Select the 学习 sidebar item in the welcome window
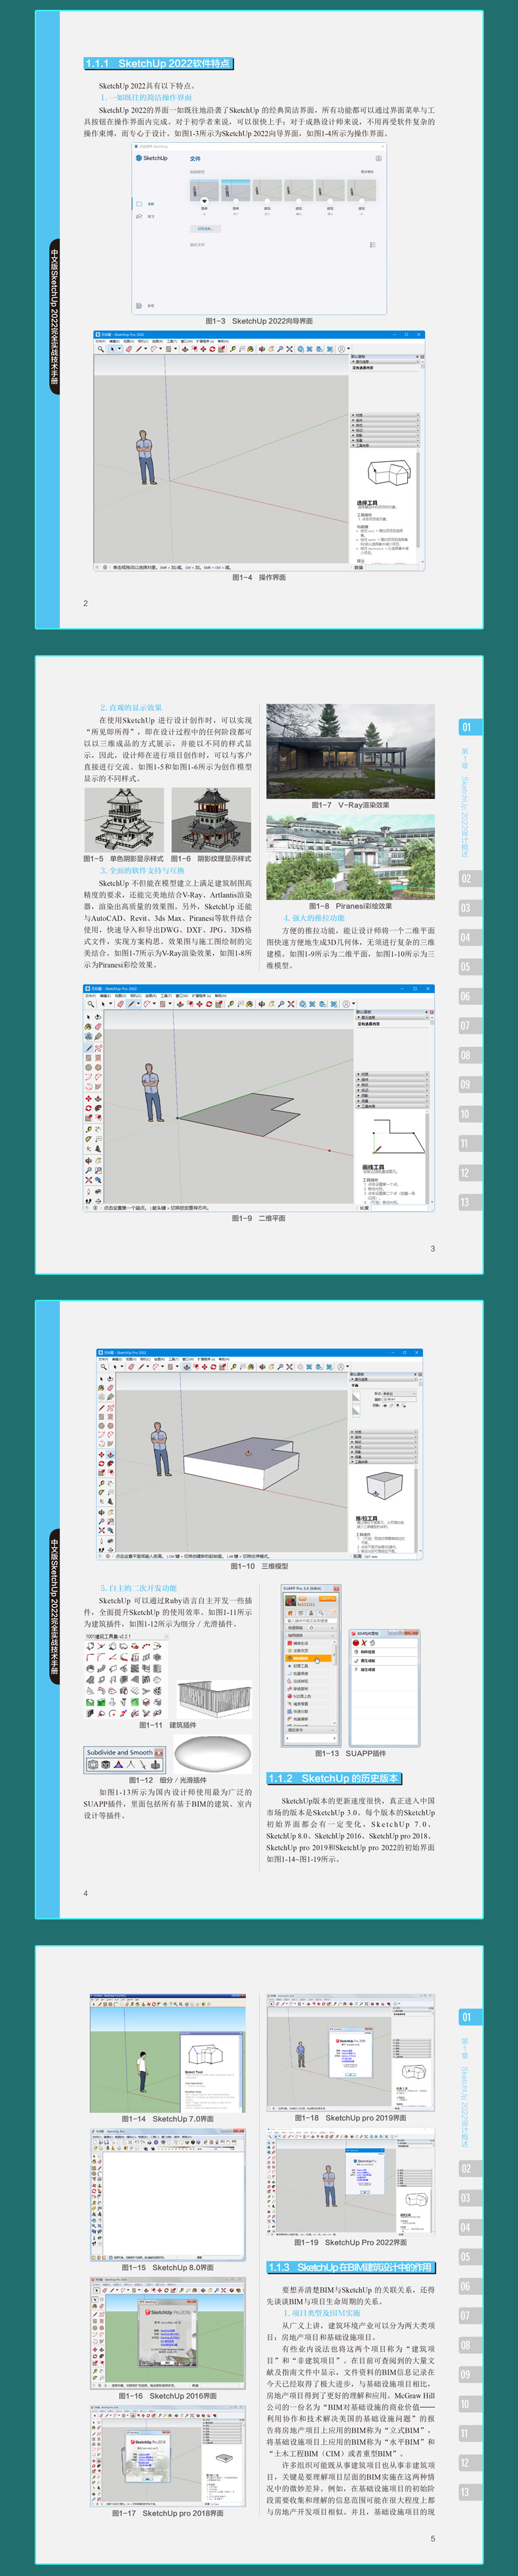The height and width of the screenshot is (2576, 518). [x=145, y=217]
